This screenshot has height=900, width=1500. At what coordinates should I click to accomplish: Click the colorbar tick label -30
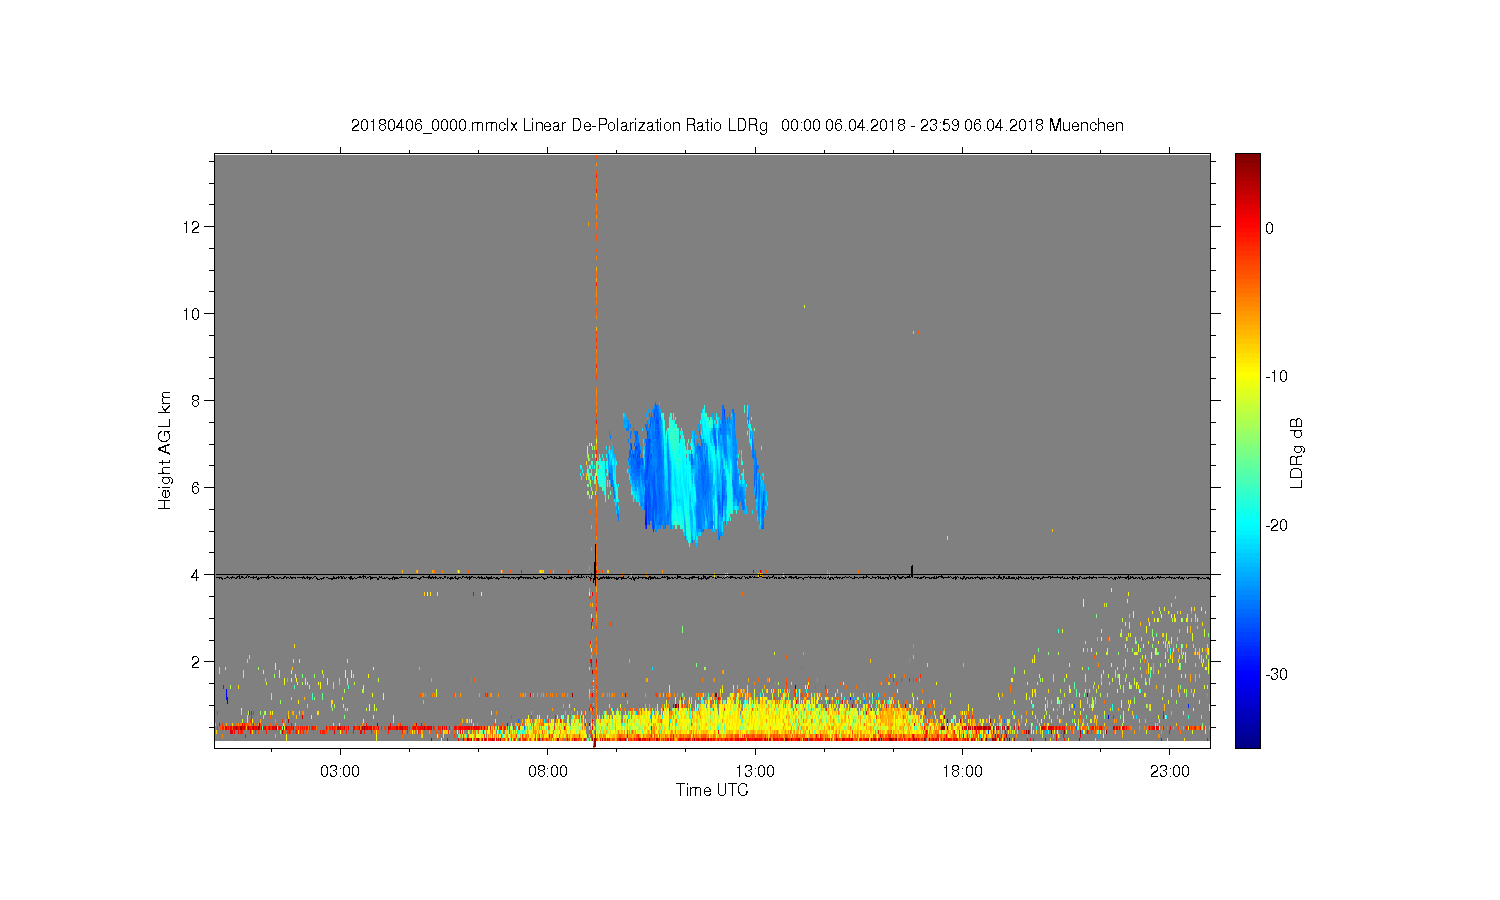(x=1276, y=675)
